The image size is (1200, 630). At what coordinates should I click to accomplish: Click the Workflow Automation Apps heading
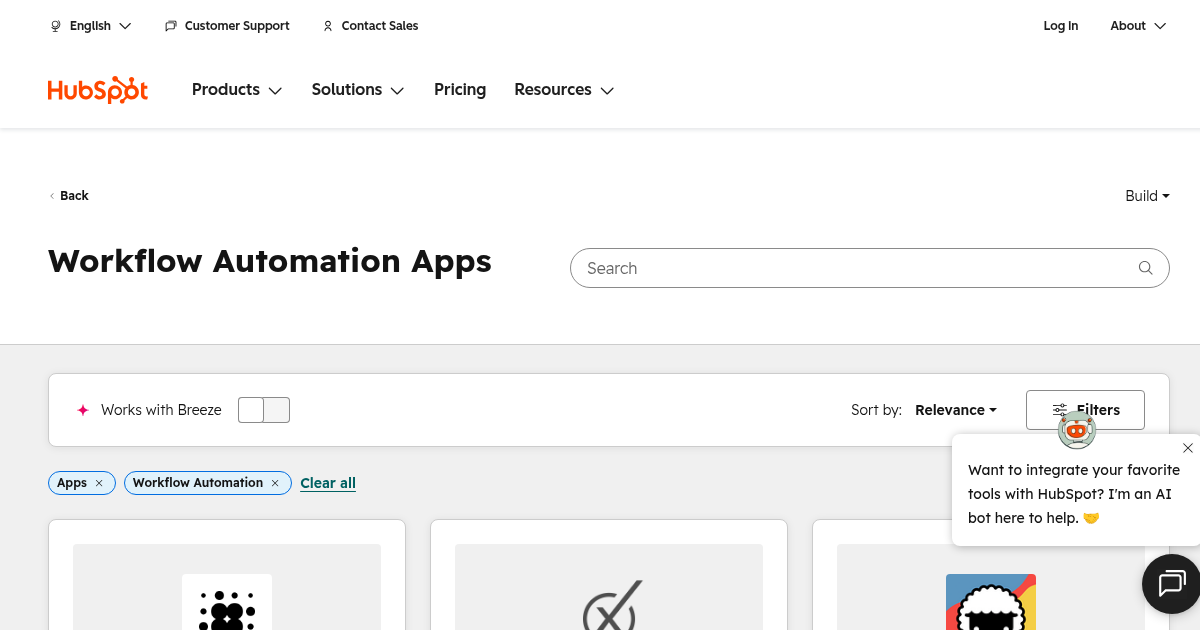(270, 261)
